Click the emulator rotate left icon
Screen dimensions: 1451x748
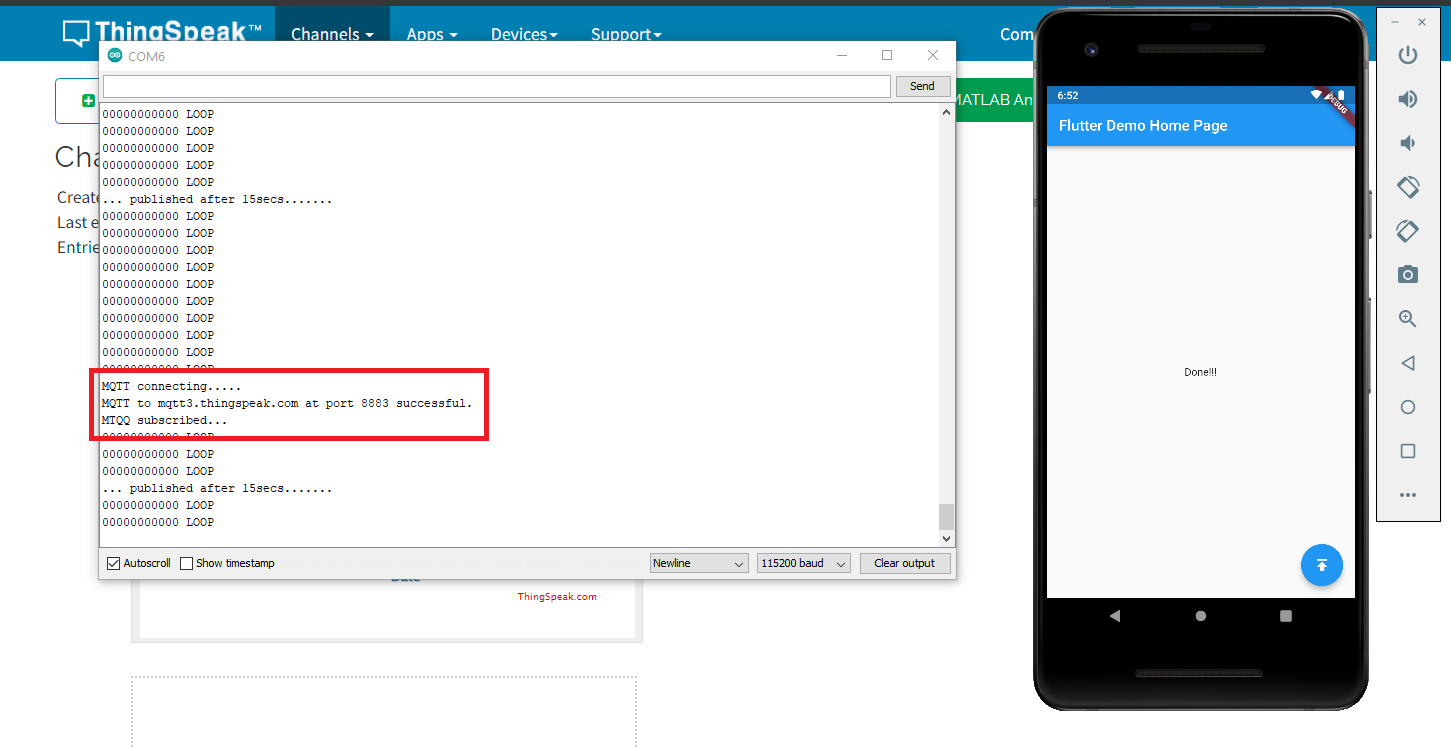(1407, 187)
